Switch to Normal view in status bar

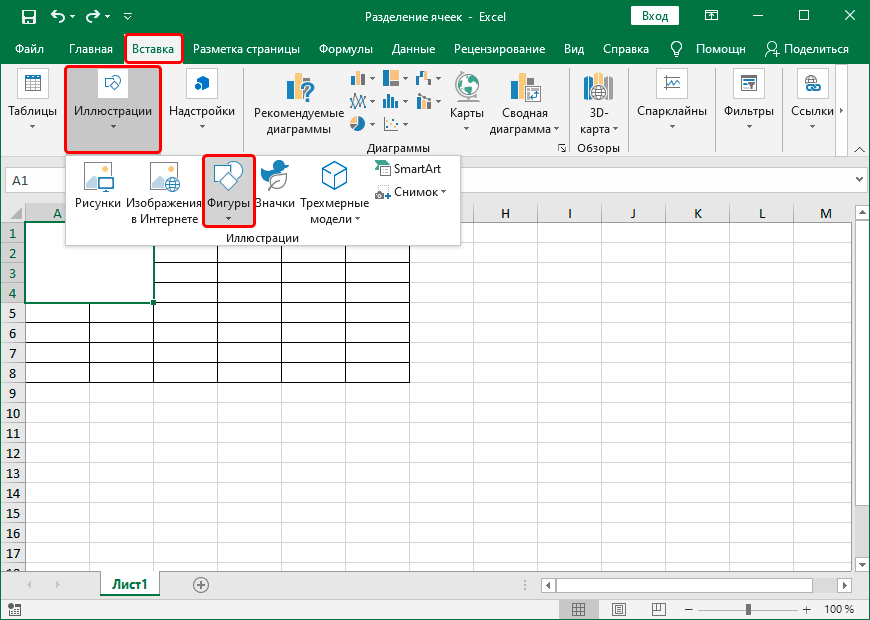pyautogui.click(x=578, y=609)
